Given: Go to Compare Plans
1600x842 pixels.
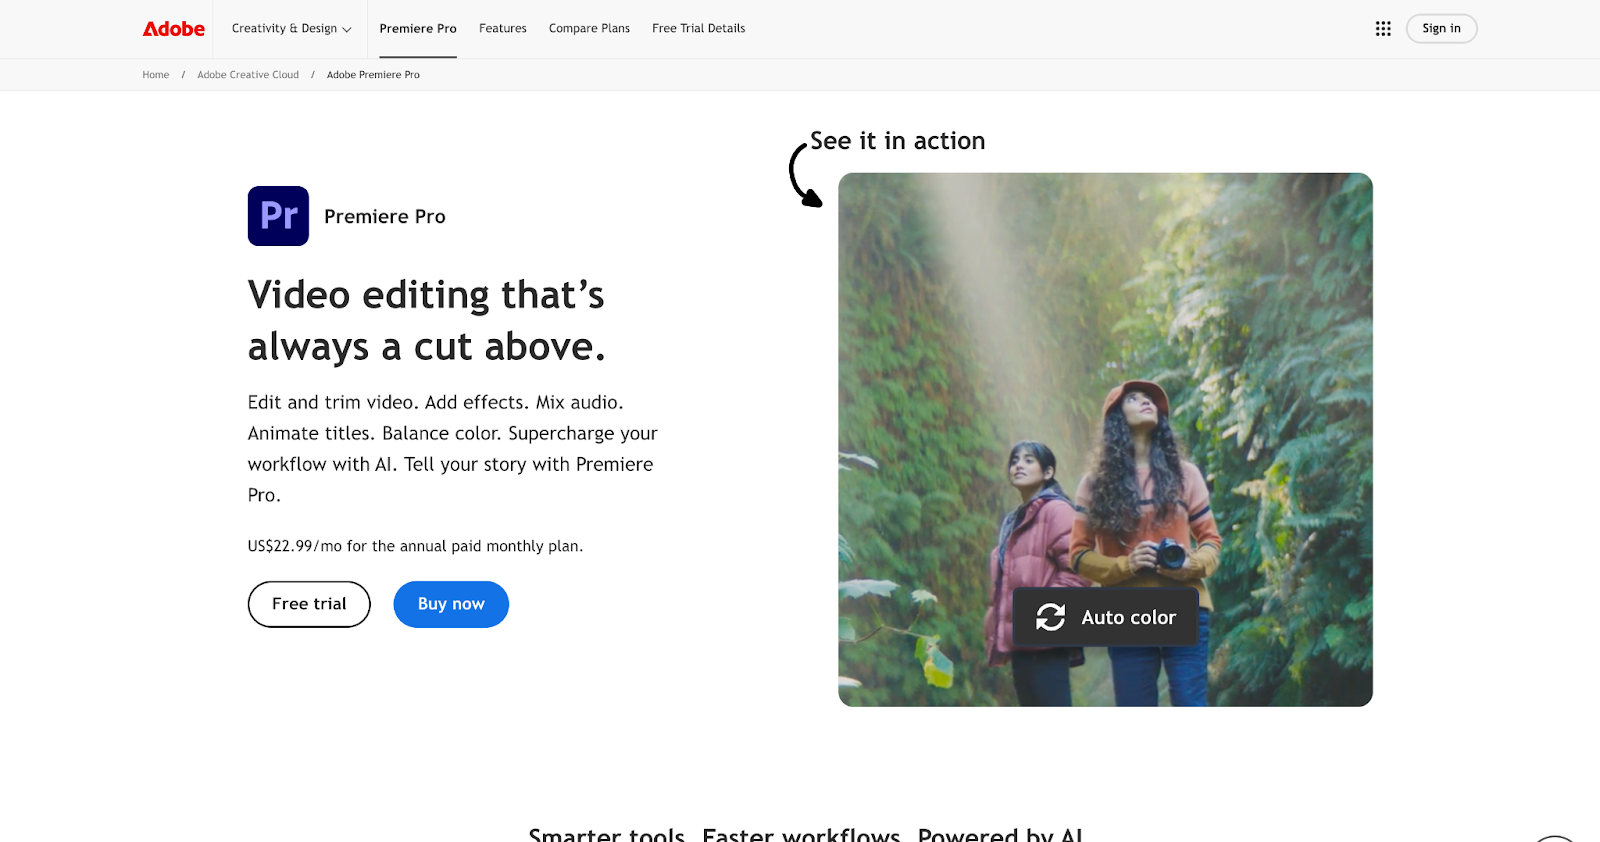Looking at the screenshot, I should tap(589, 29).
